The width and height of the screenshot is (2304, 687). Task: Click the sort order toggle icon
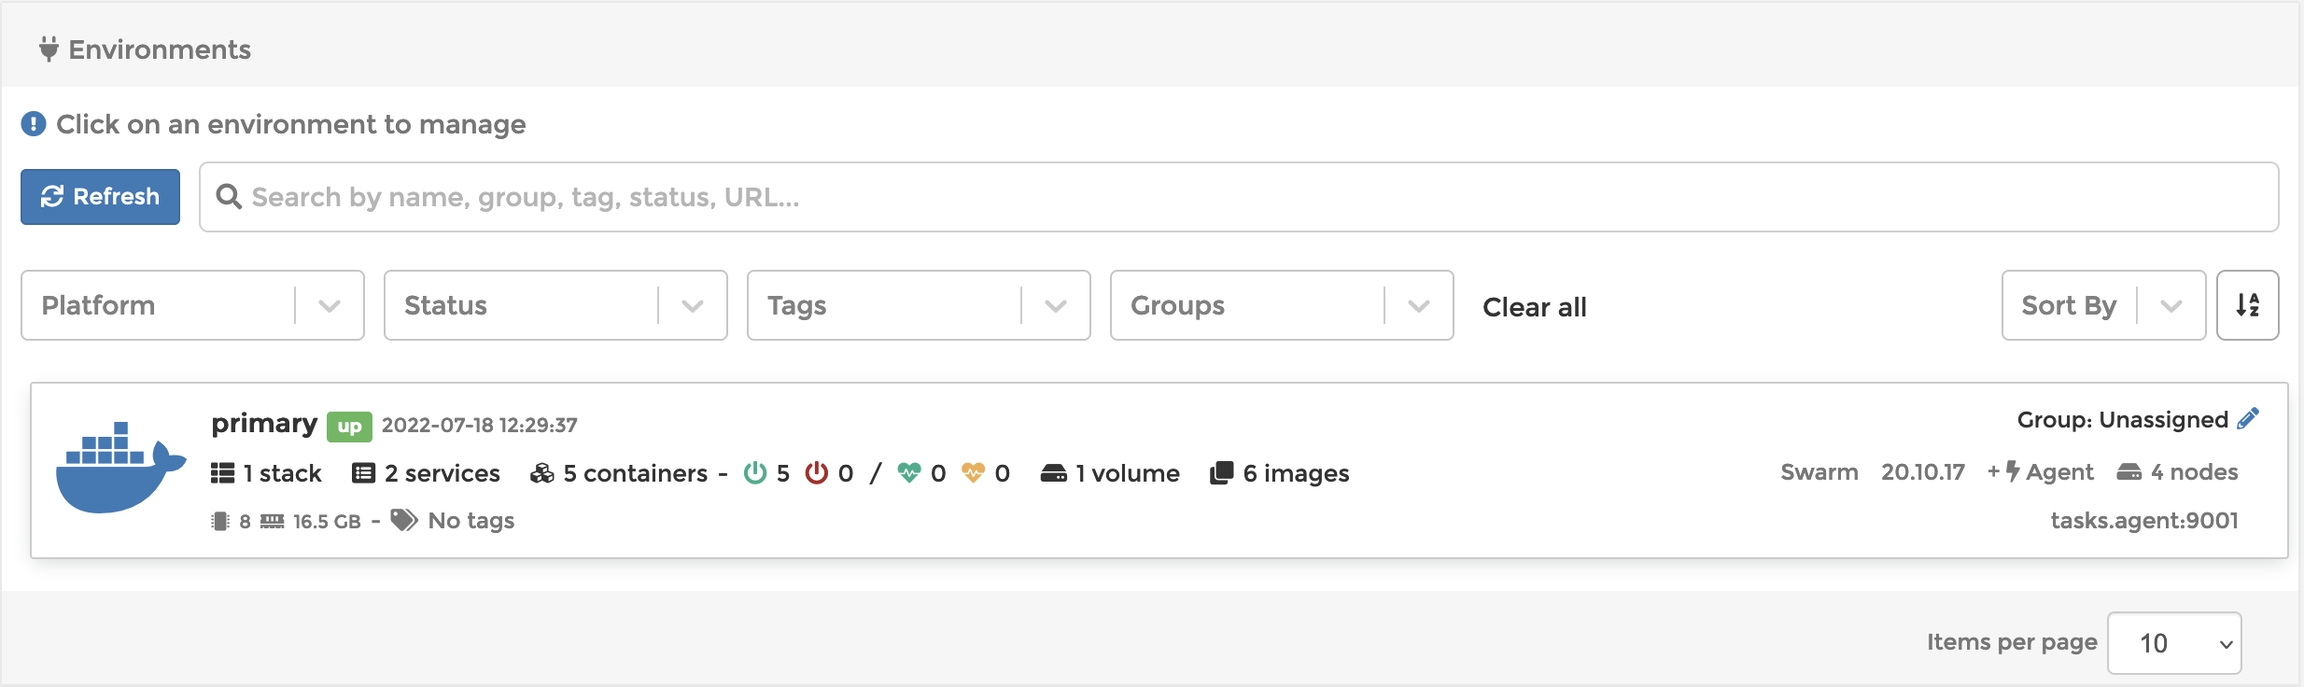(x=2247, y=305)
